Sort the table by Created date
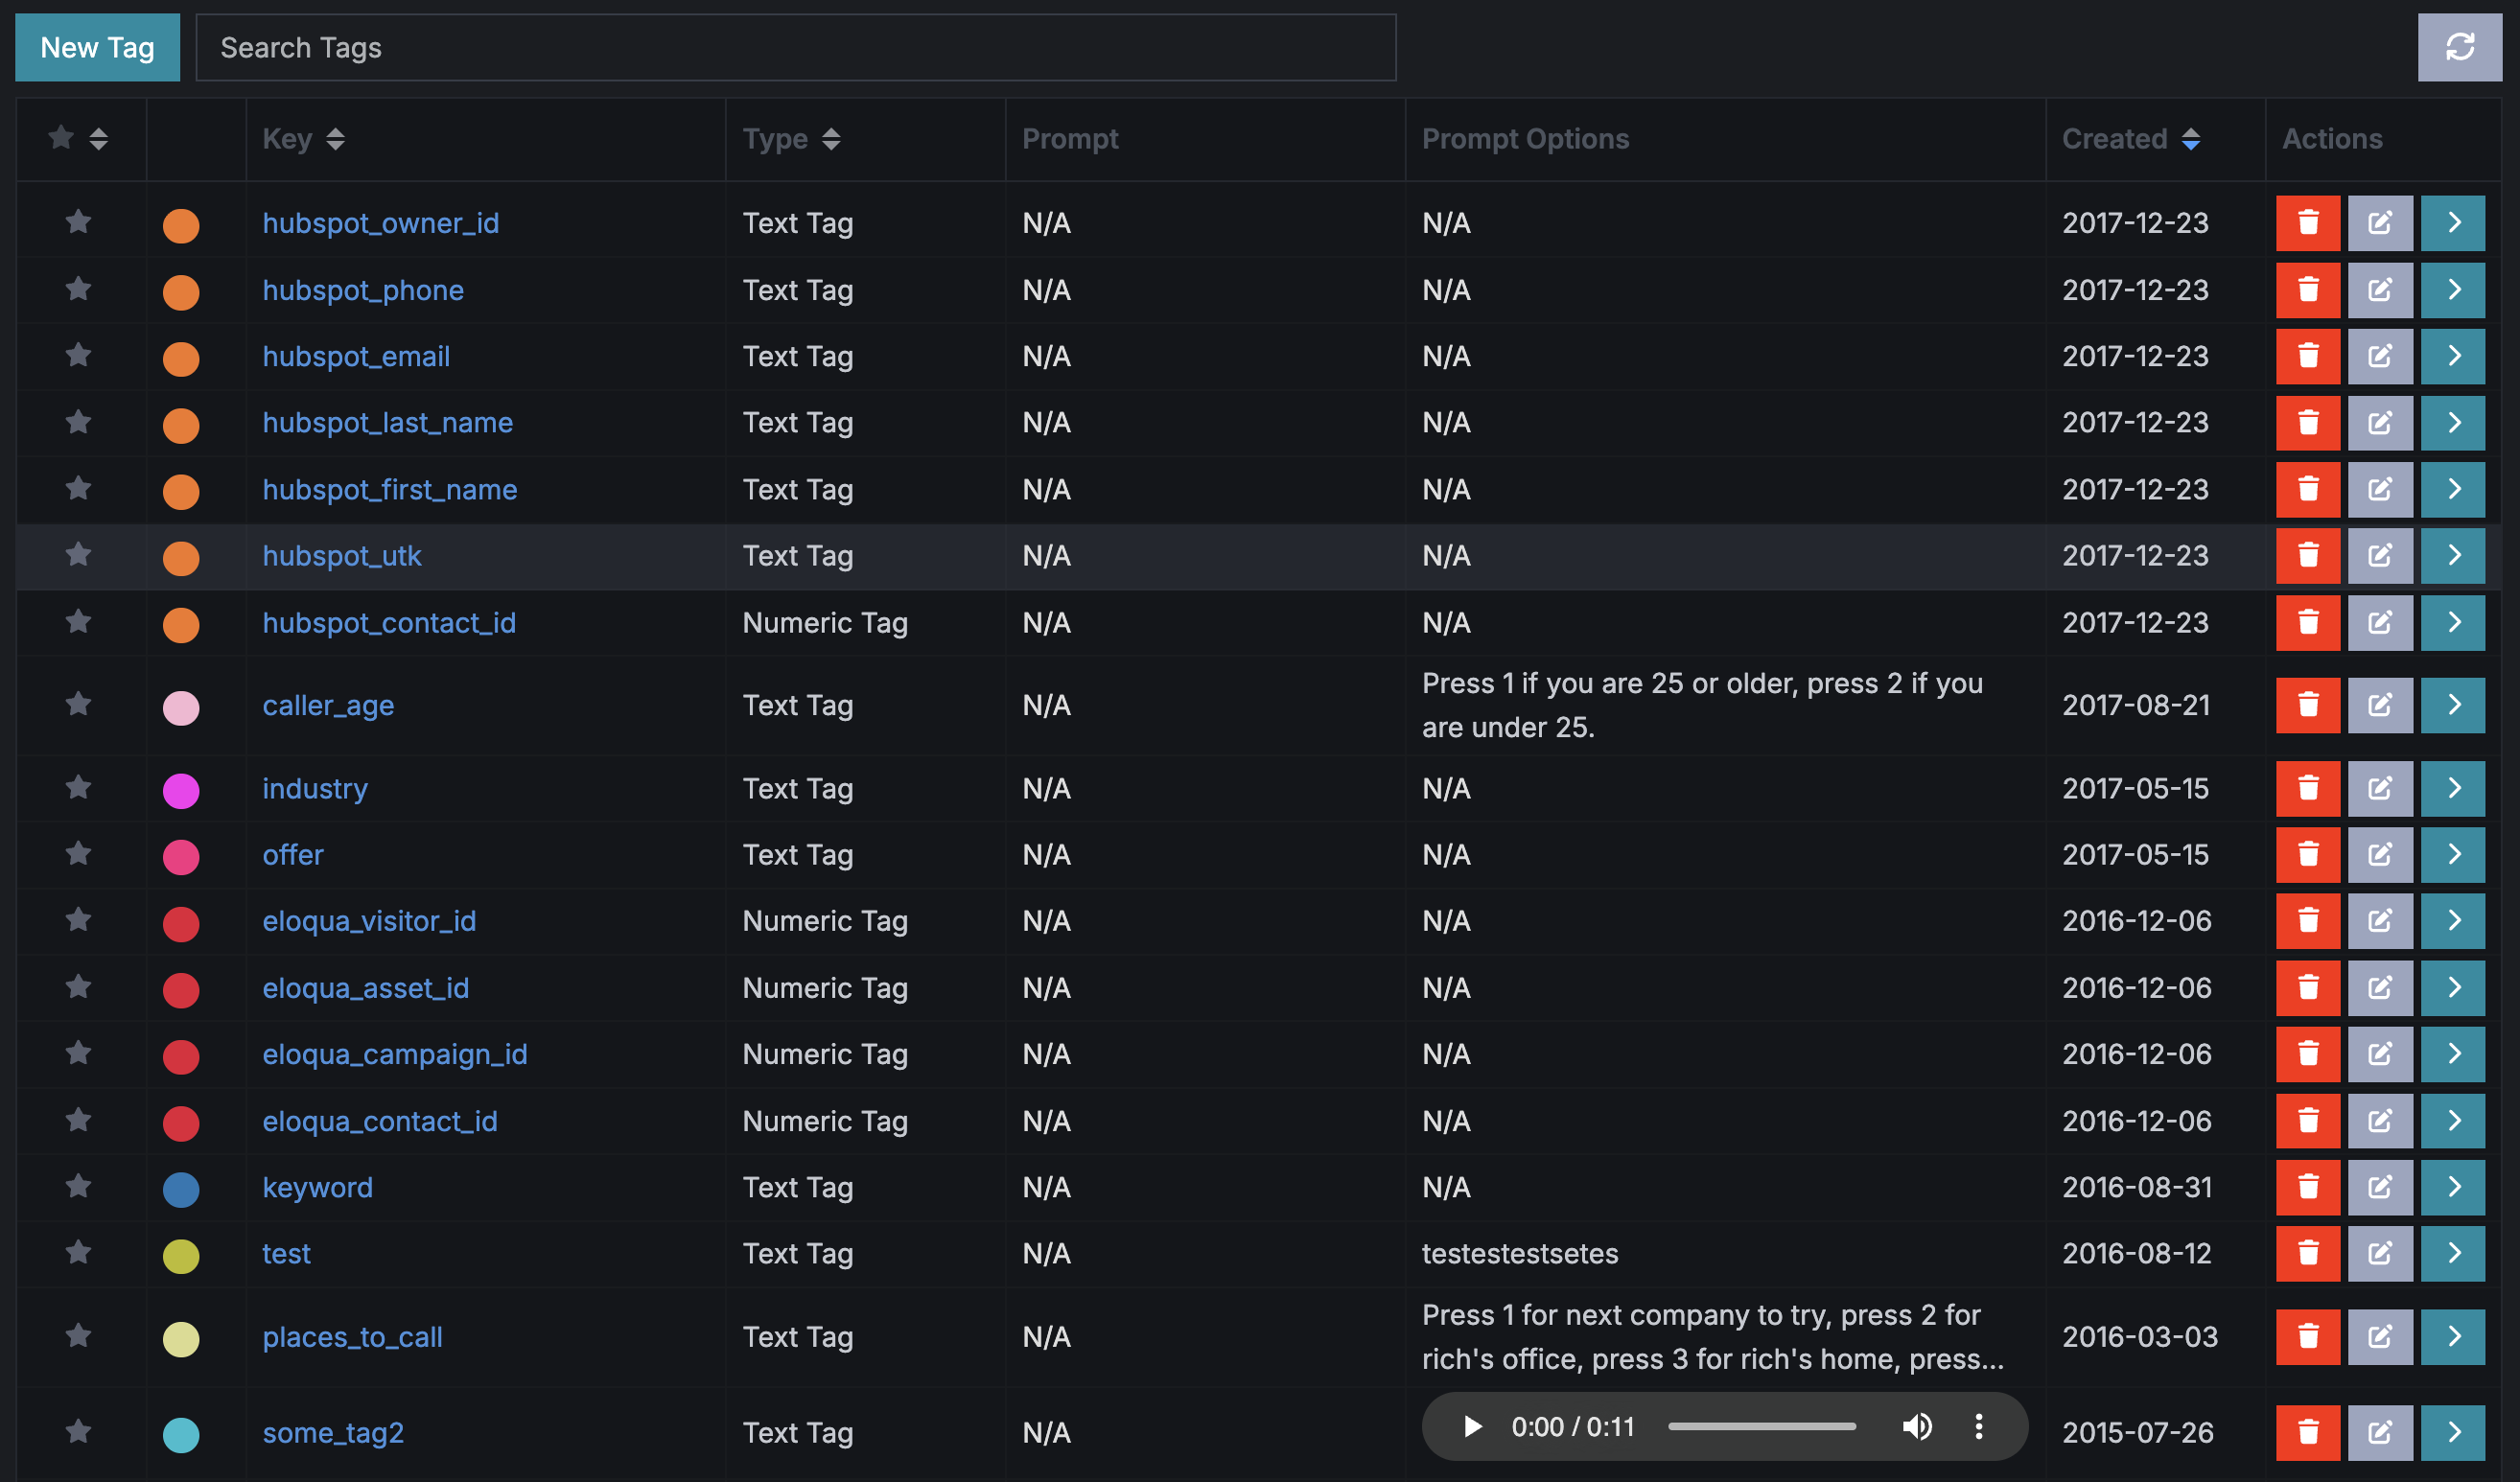2520x1482 pixels. [x=2192, y=139]
